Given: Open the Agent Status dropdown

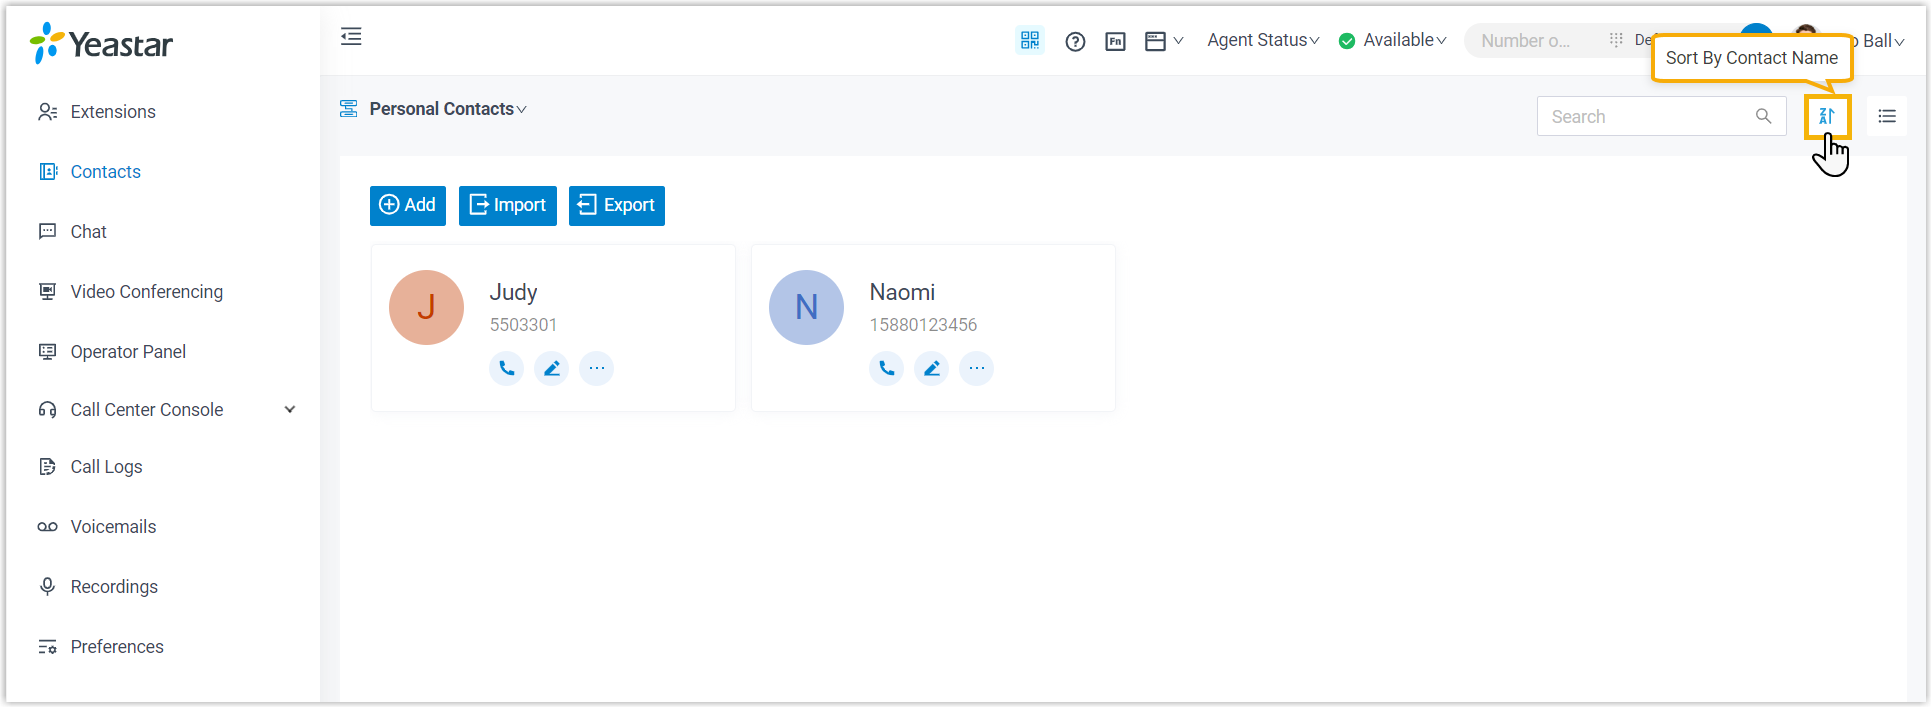Looking at the screenshot, I should click(1263, 41).
